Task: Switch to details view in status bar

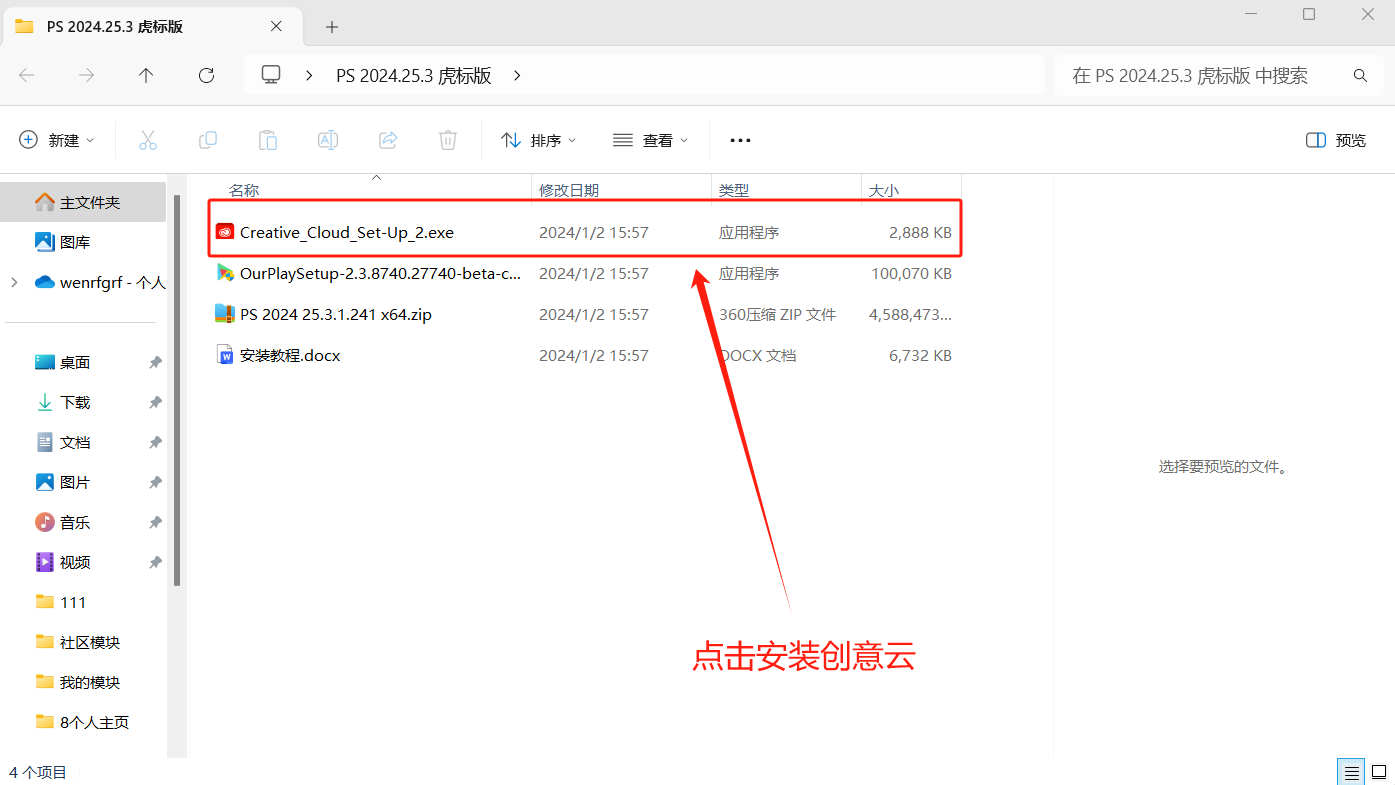Action: pyautogui.click(x=1351, y=772)
